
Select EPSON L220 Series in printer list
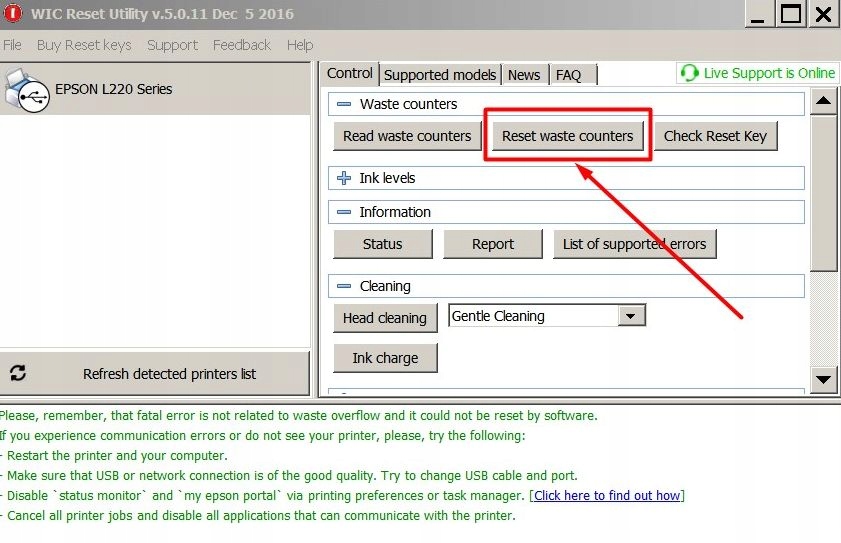[155, 89]
